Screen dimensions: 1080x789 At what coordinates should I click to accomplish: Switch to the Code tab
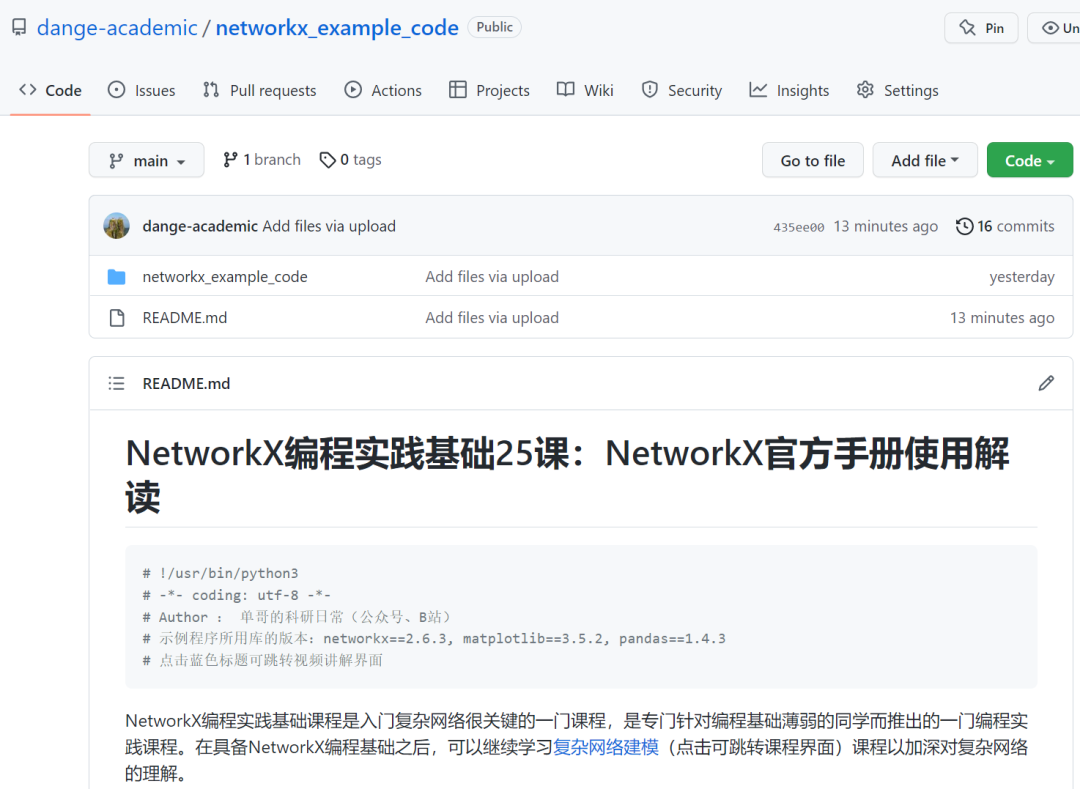click(x=50, y=90)
